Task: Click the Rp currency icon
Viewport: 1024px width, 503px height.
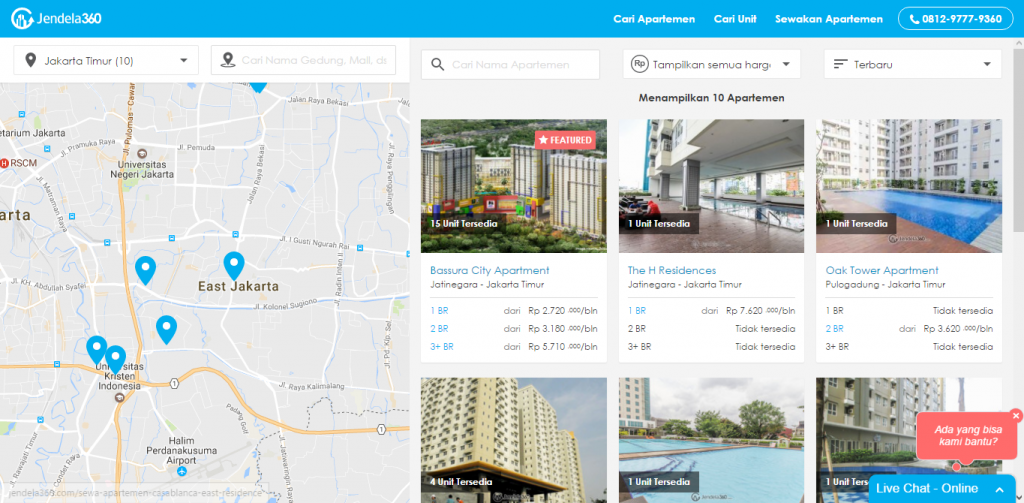Action: 639,64
